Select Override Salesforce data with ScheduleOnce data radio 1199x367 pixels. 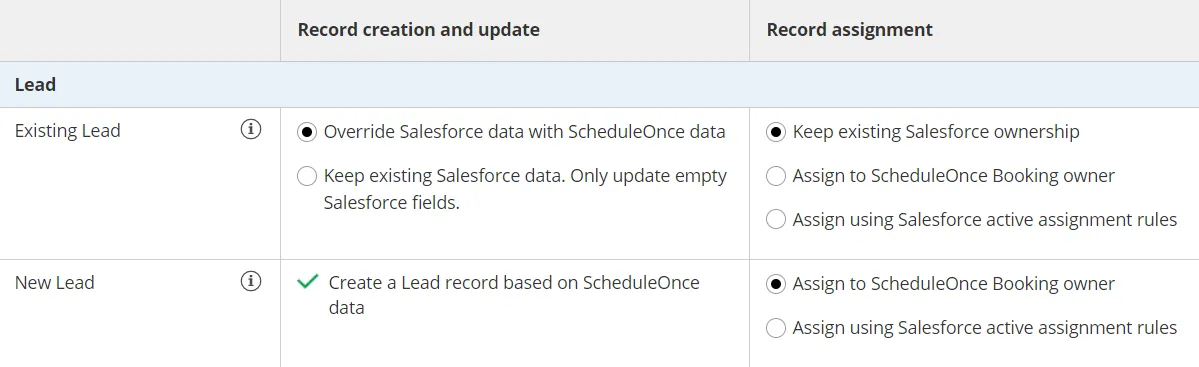point(307,132)
